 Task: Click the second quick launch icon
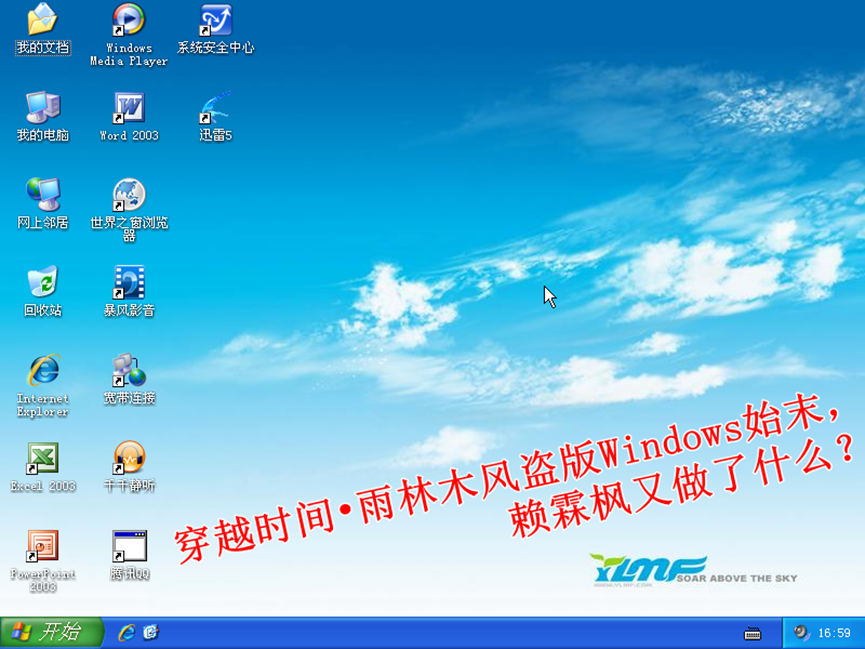coord(151,632)
